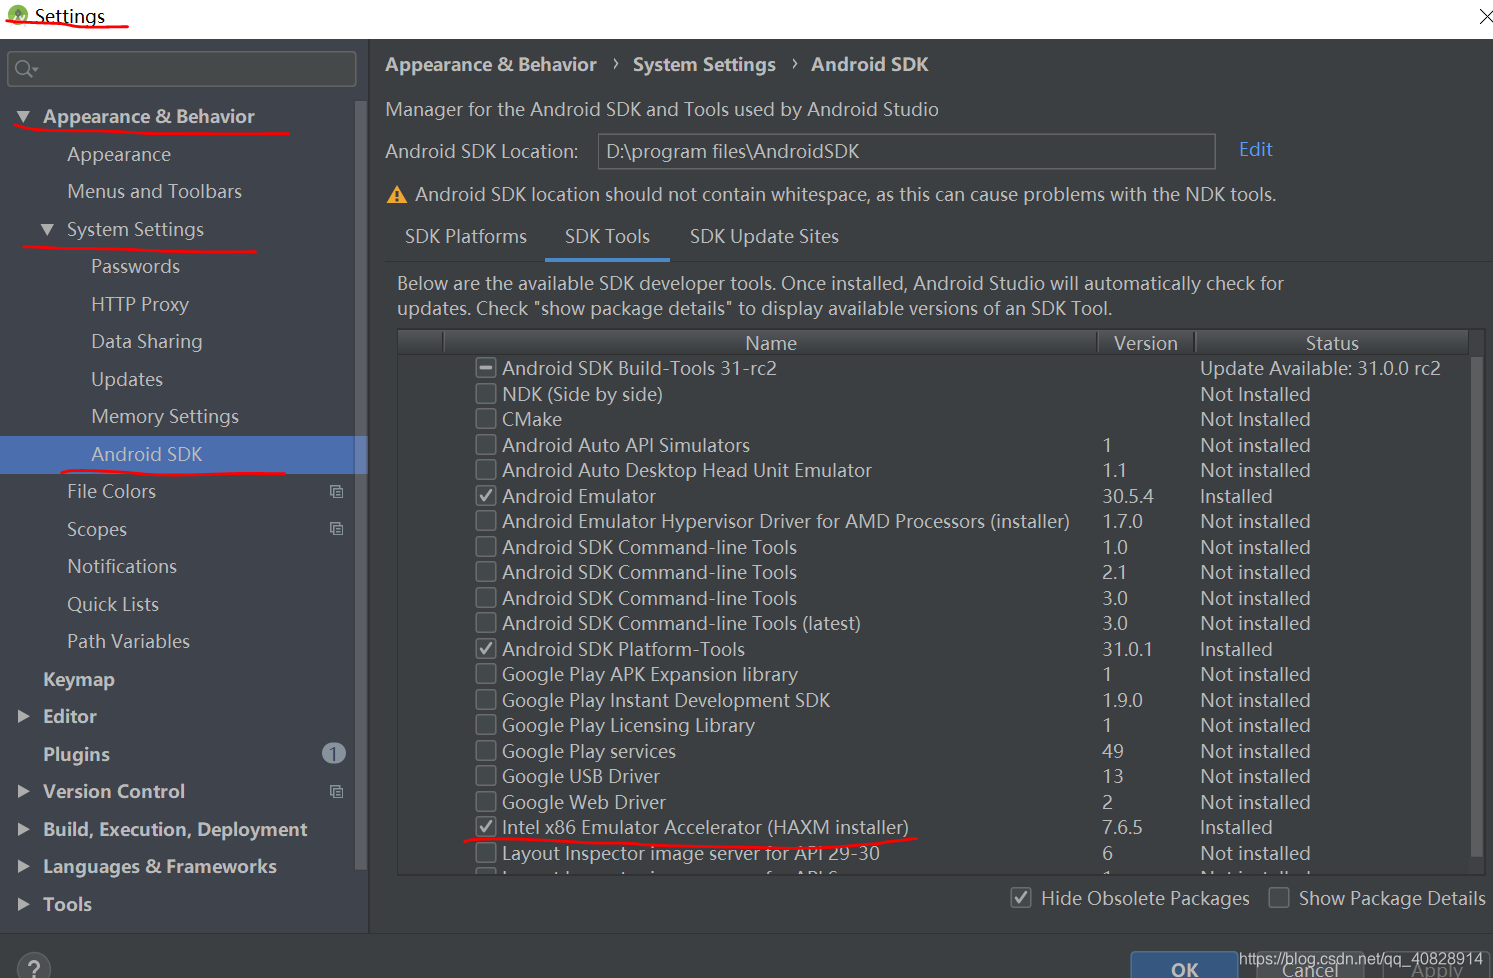Select HTTP Proxy settings
Viewport: 1493px width, 978px height.
pos(139,305)
